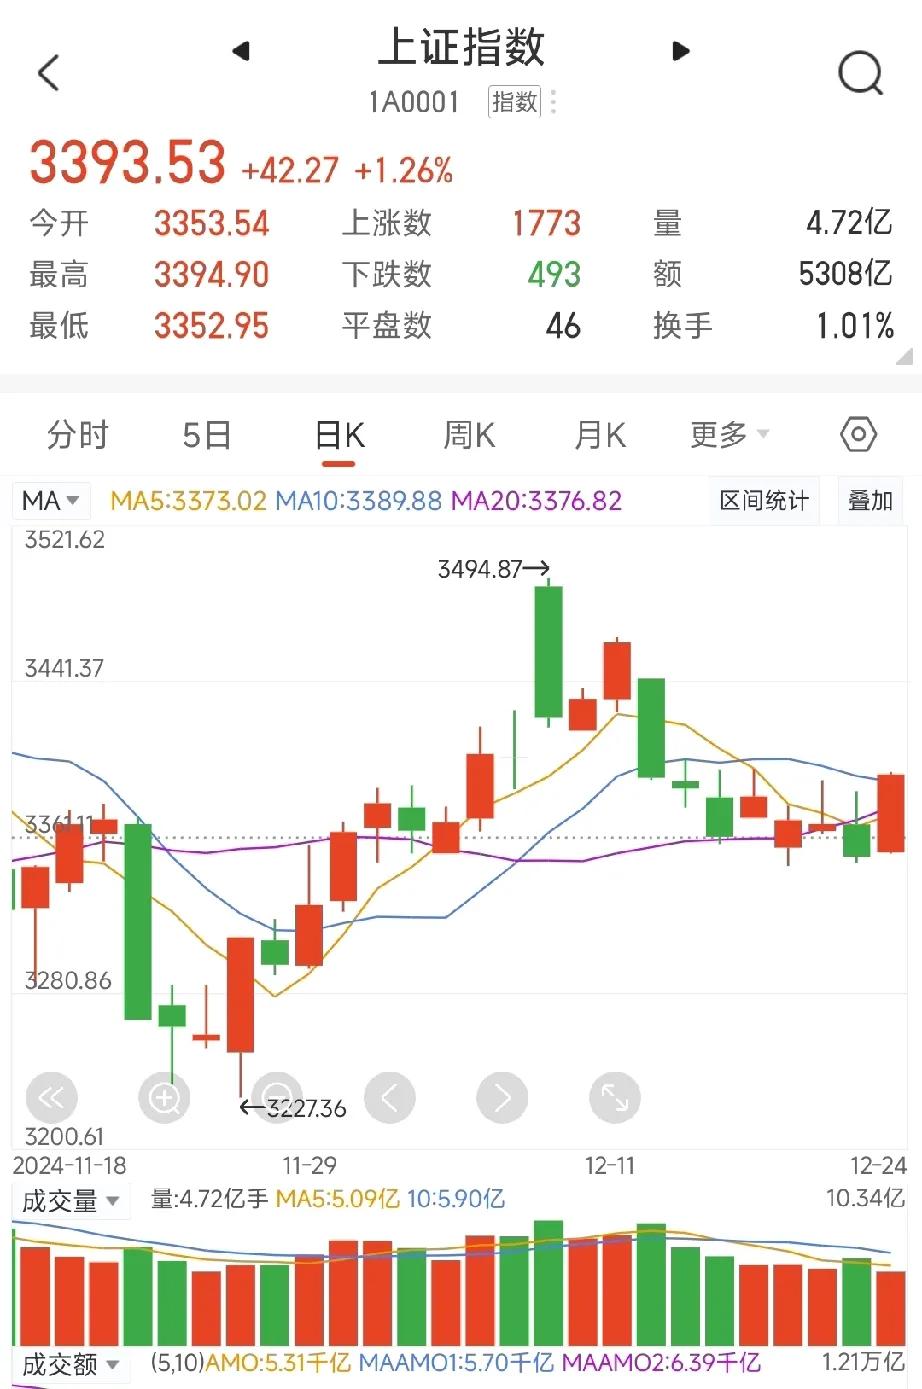922x1389 pixels.
Task: Tap the current price 3393.53
Action: tap(128, 163)
